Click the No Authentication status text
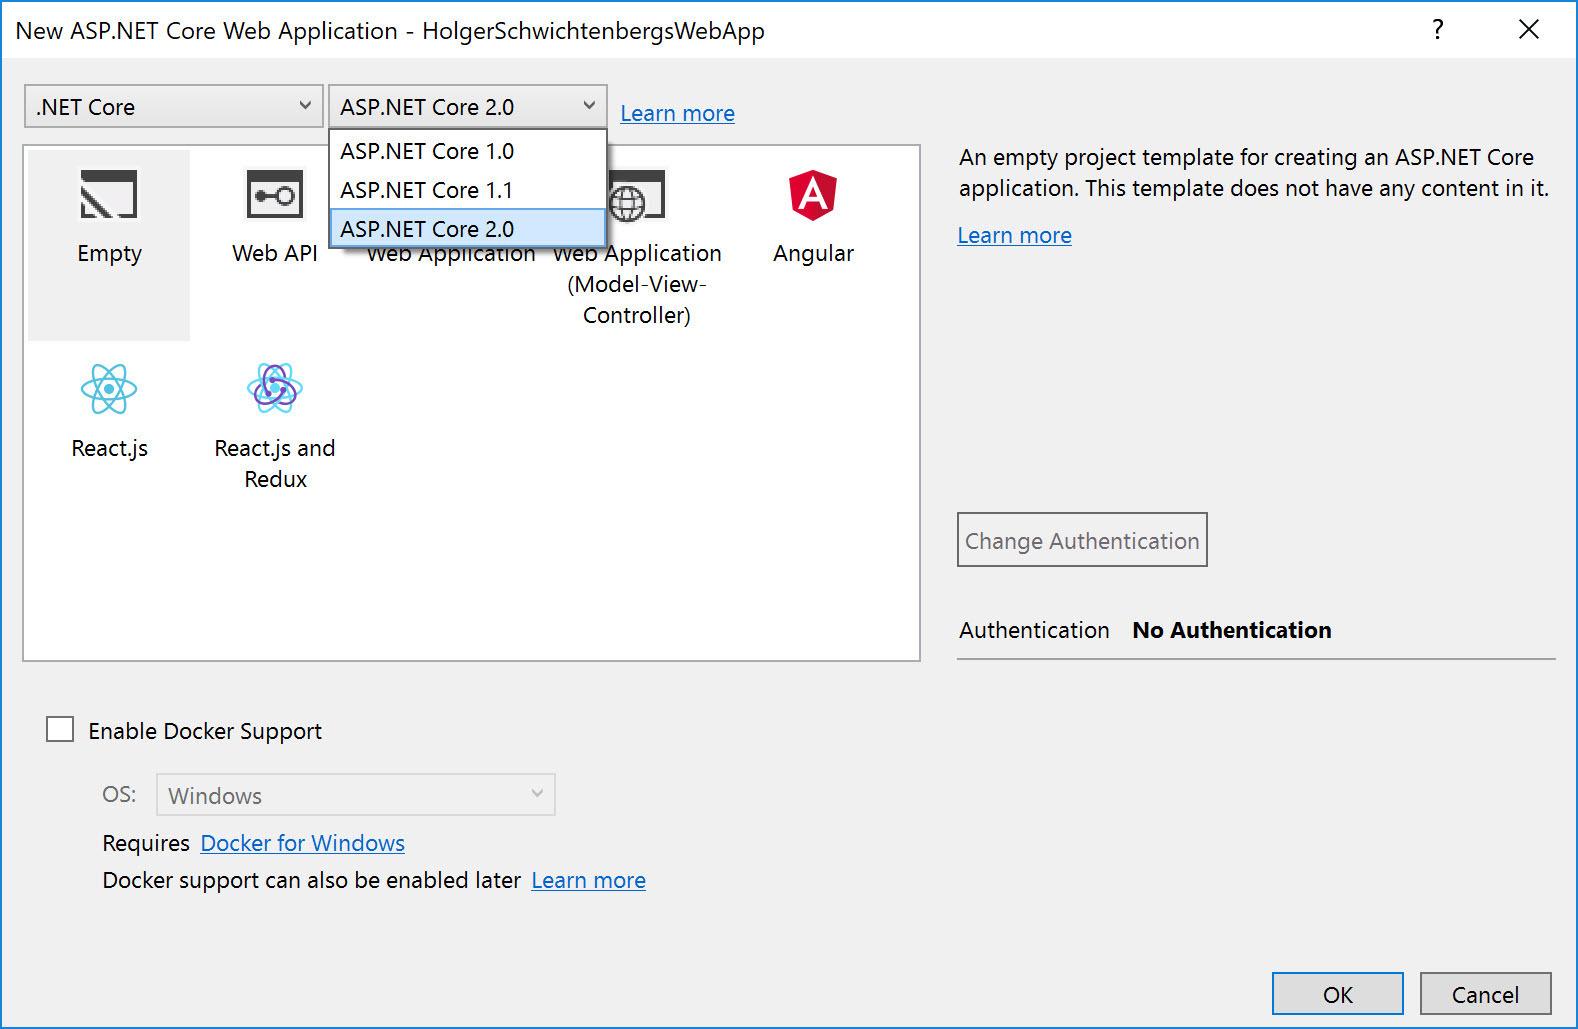 [1231, 630]
